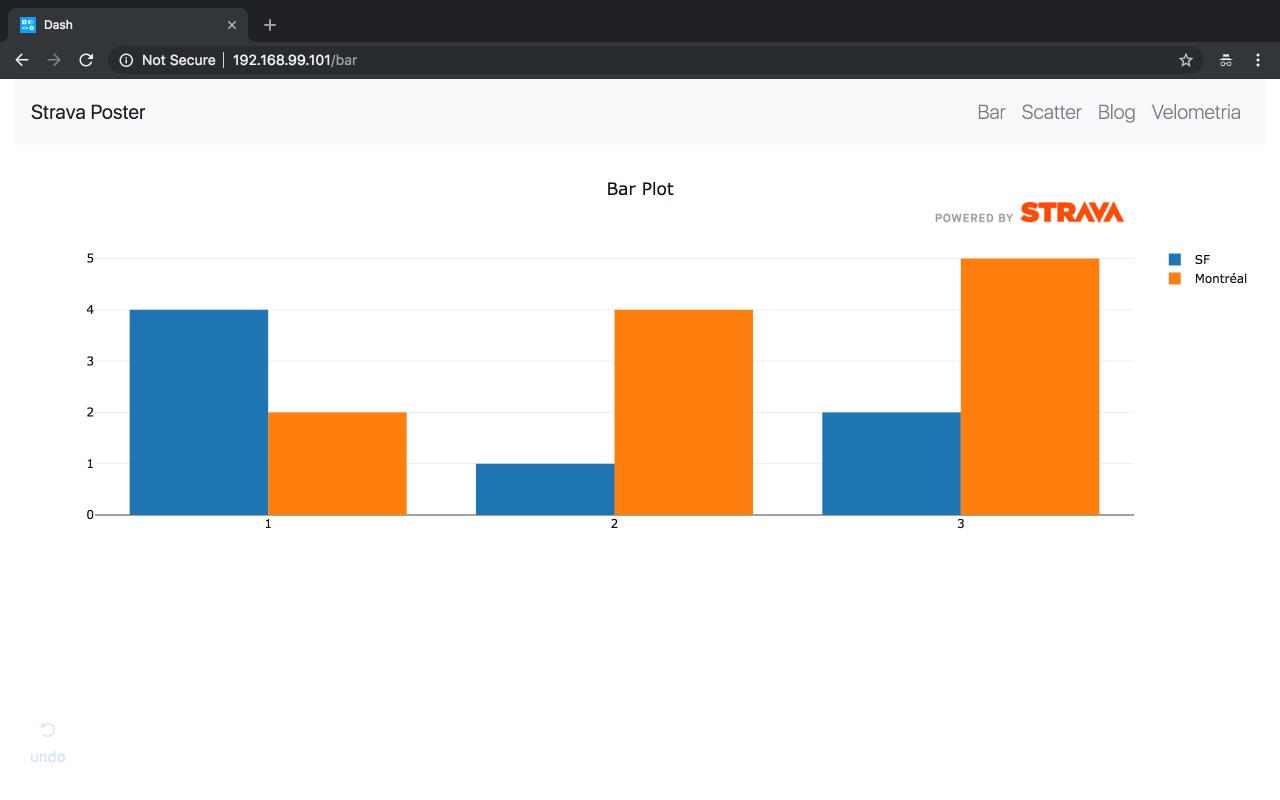Open the Bar page from the navbar
The height and width of the screenshot is (800, 1280).
990,112
